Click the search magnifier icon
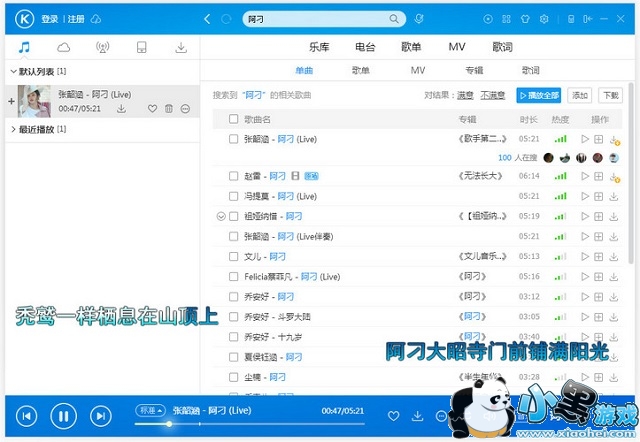Image resolution: width=640 pixels, height=442 pixels. [x=398, y=19]
